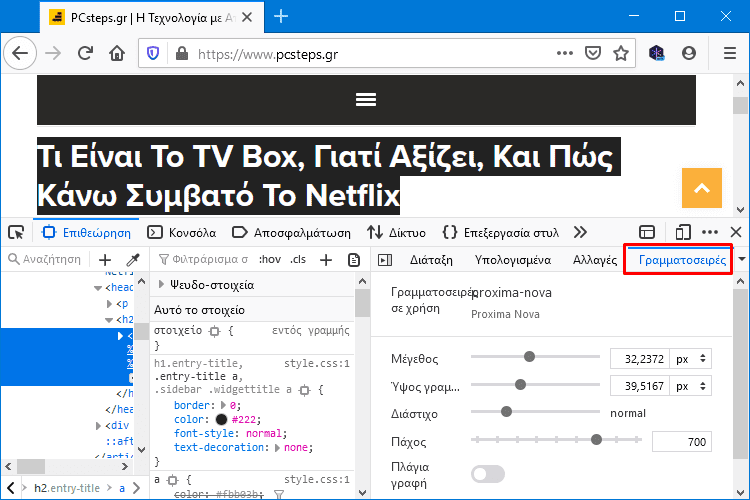The height and width of the screenshot is (500, 750).
Task: Open the Κονσόλα tab
Action: coord(182,233)
